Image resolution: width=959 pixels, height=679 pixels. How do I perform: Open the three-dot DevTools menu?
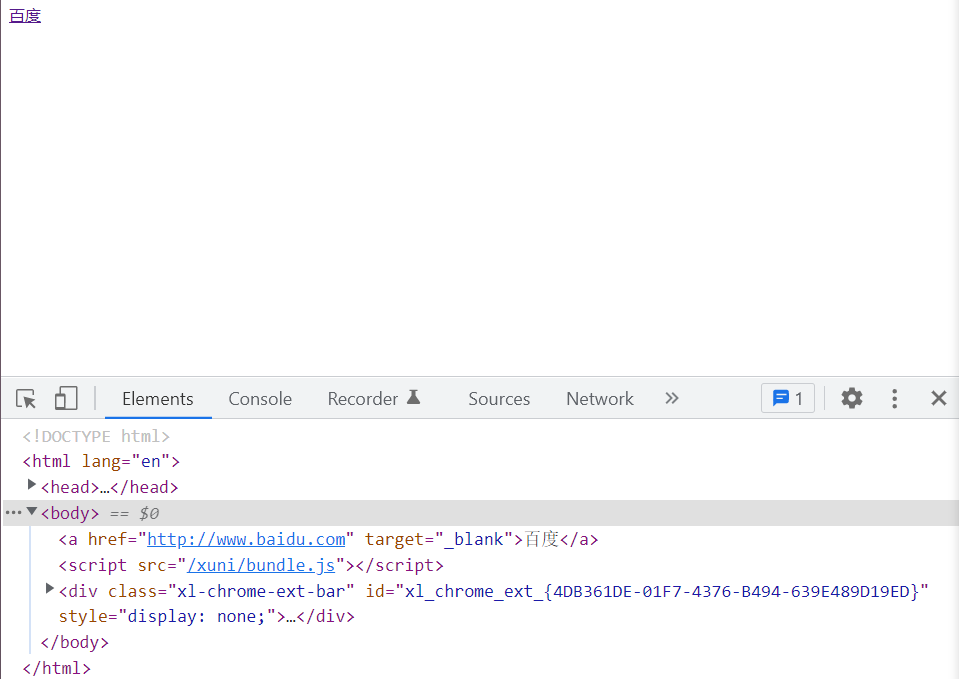click(894, 398)
